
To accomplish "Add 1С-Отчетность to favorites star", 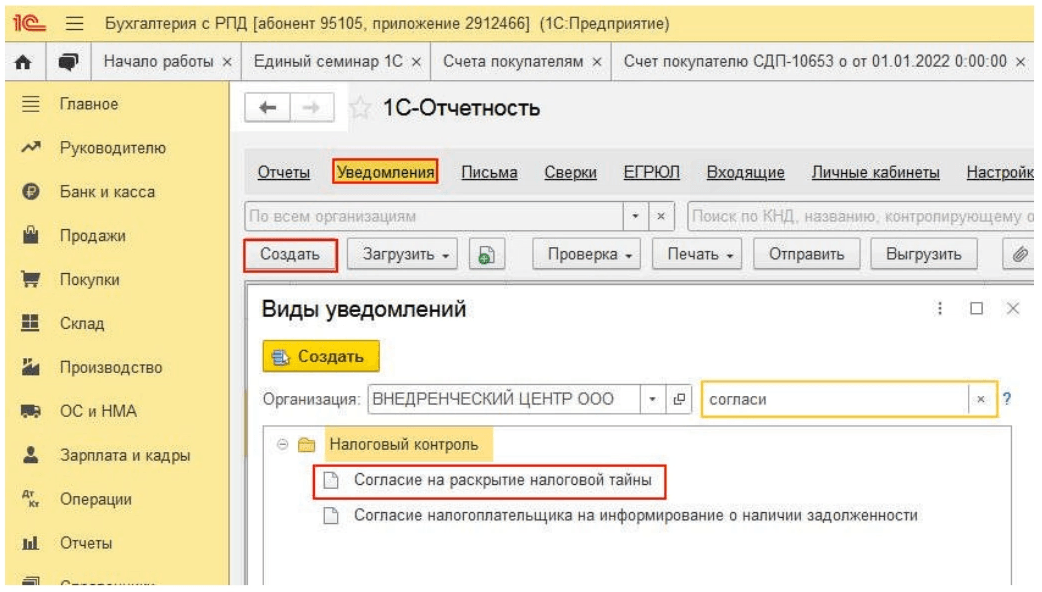I will click(x=360, y=108).
